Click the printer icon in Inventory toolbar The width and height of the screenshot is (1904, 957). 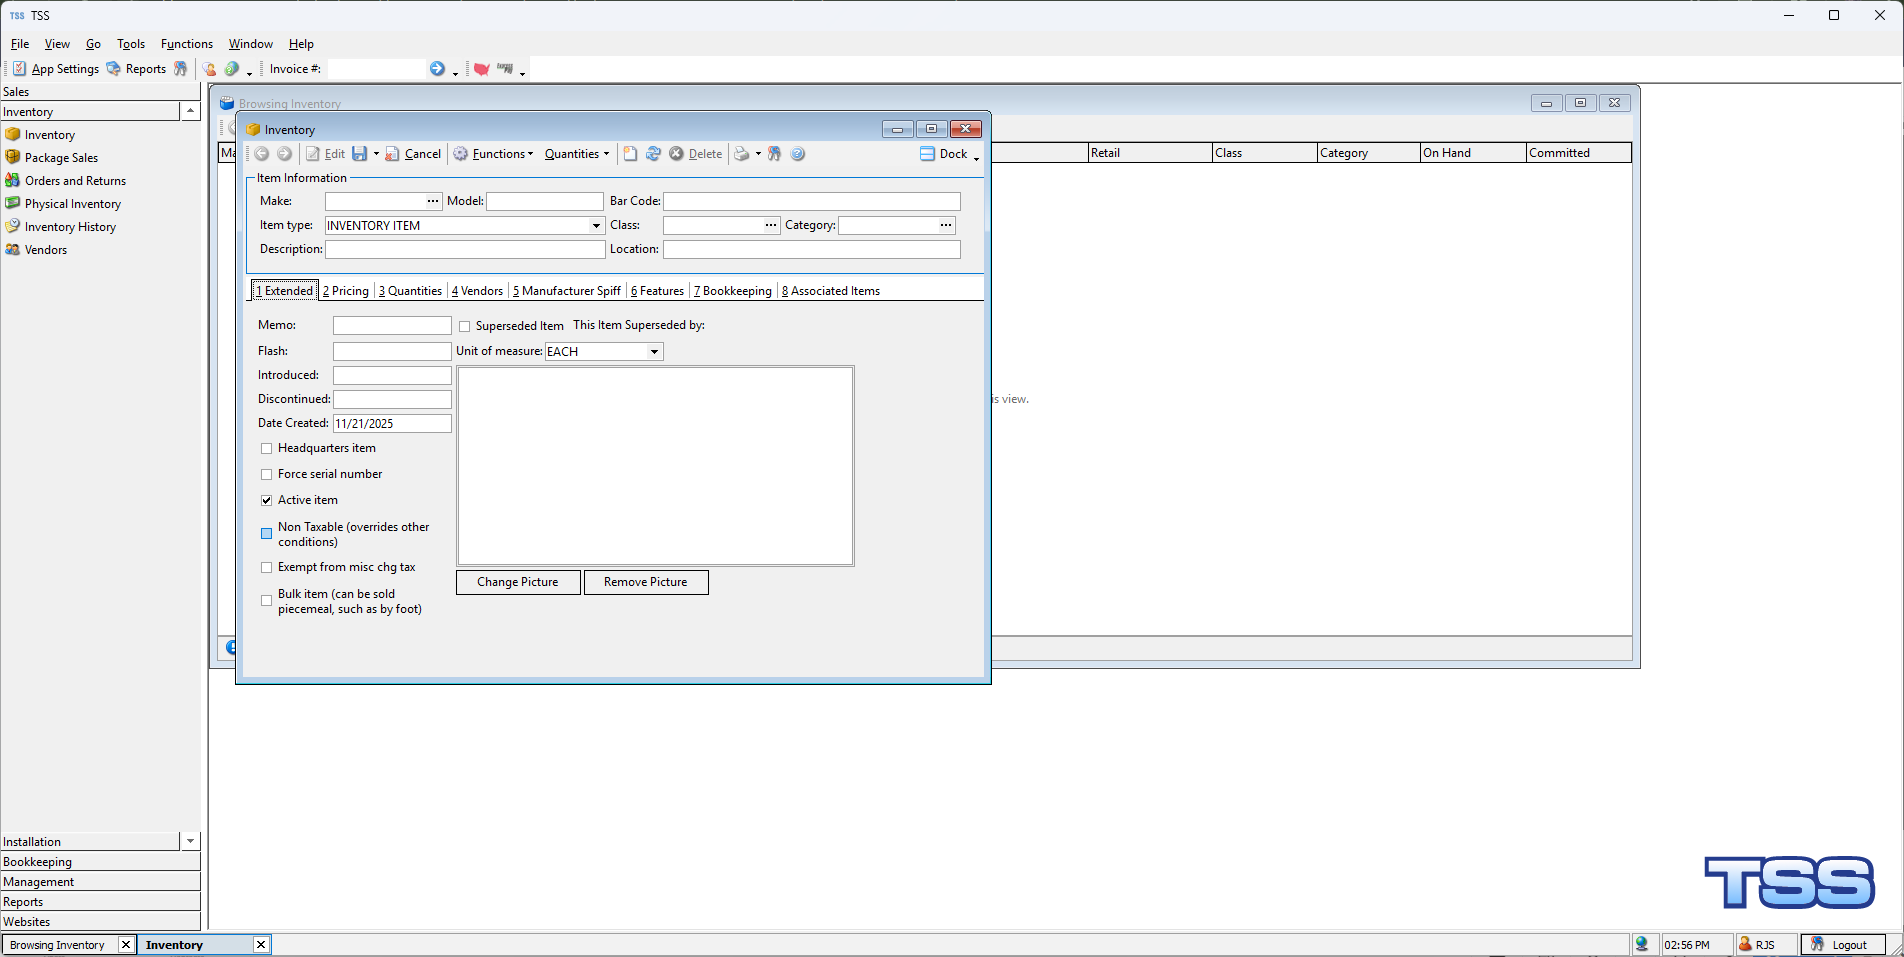click(x=741, y=154)
